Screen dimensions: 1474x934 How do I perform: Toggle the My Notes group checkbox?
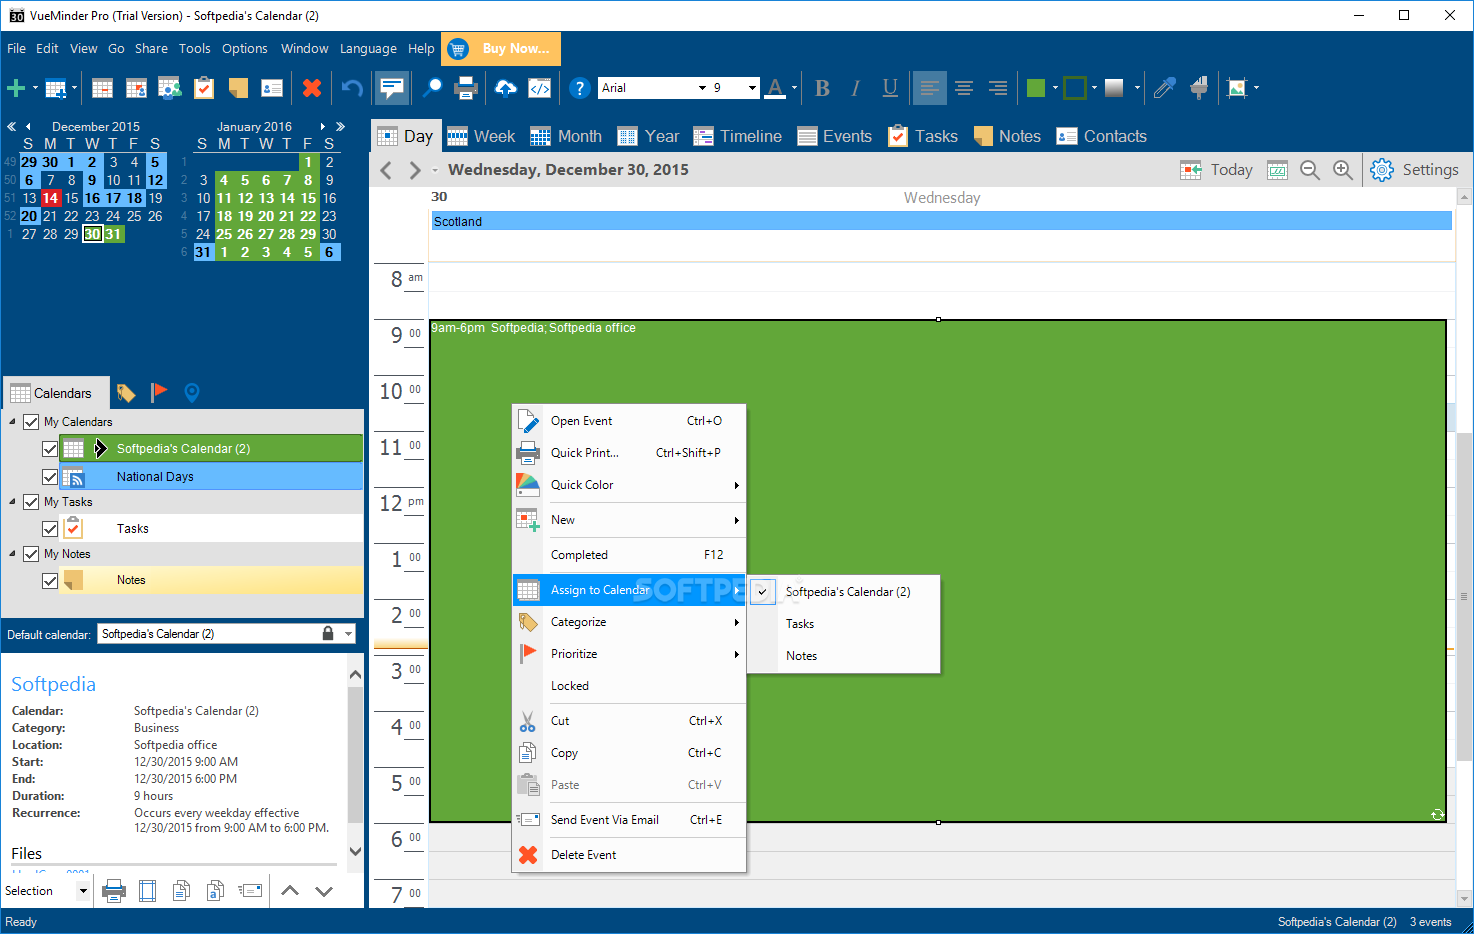point(31,554)
